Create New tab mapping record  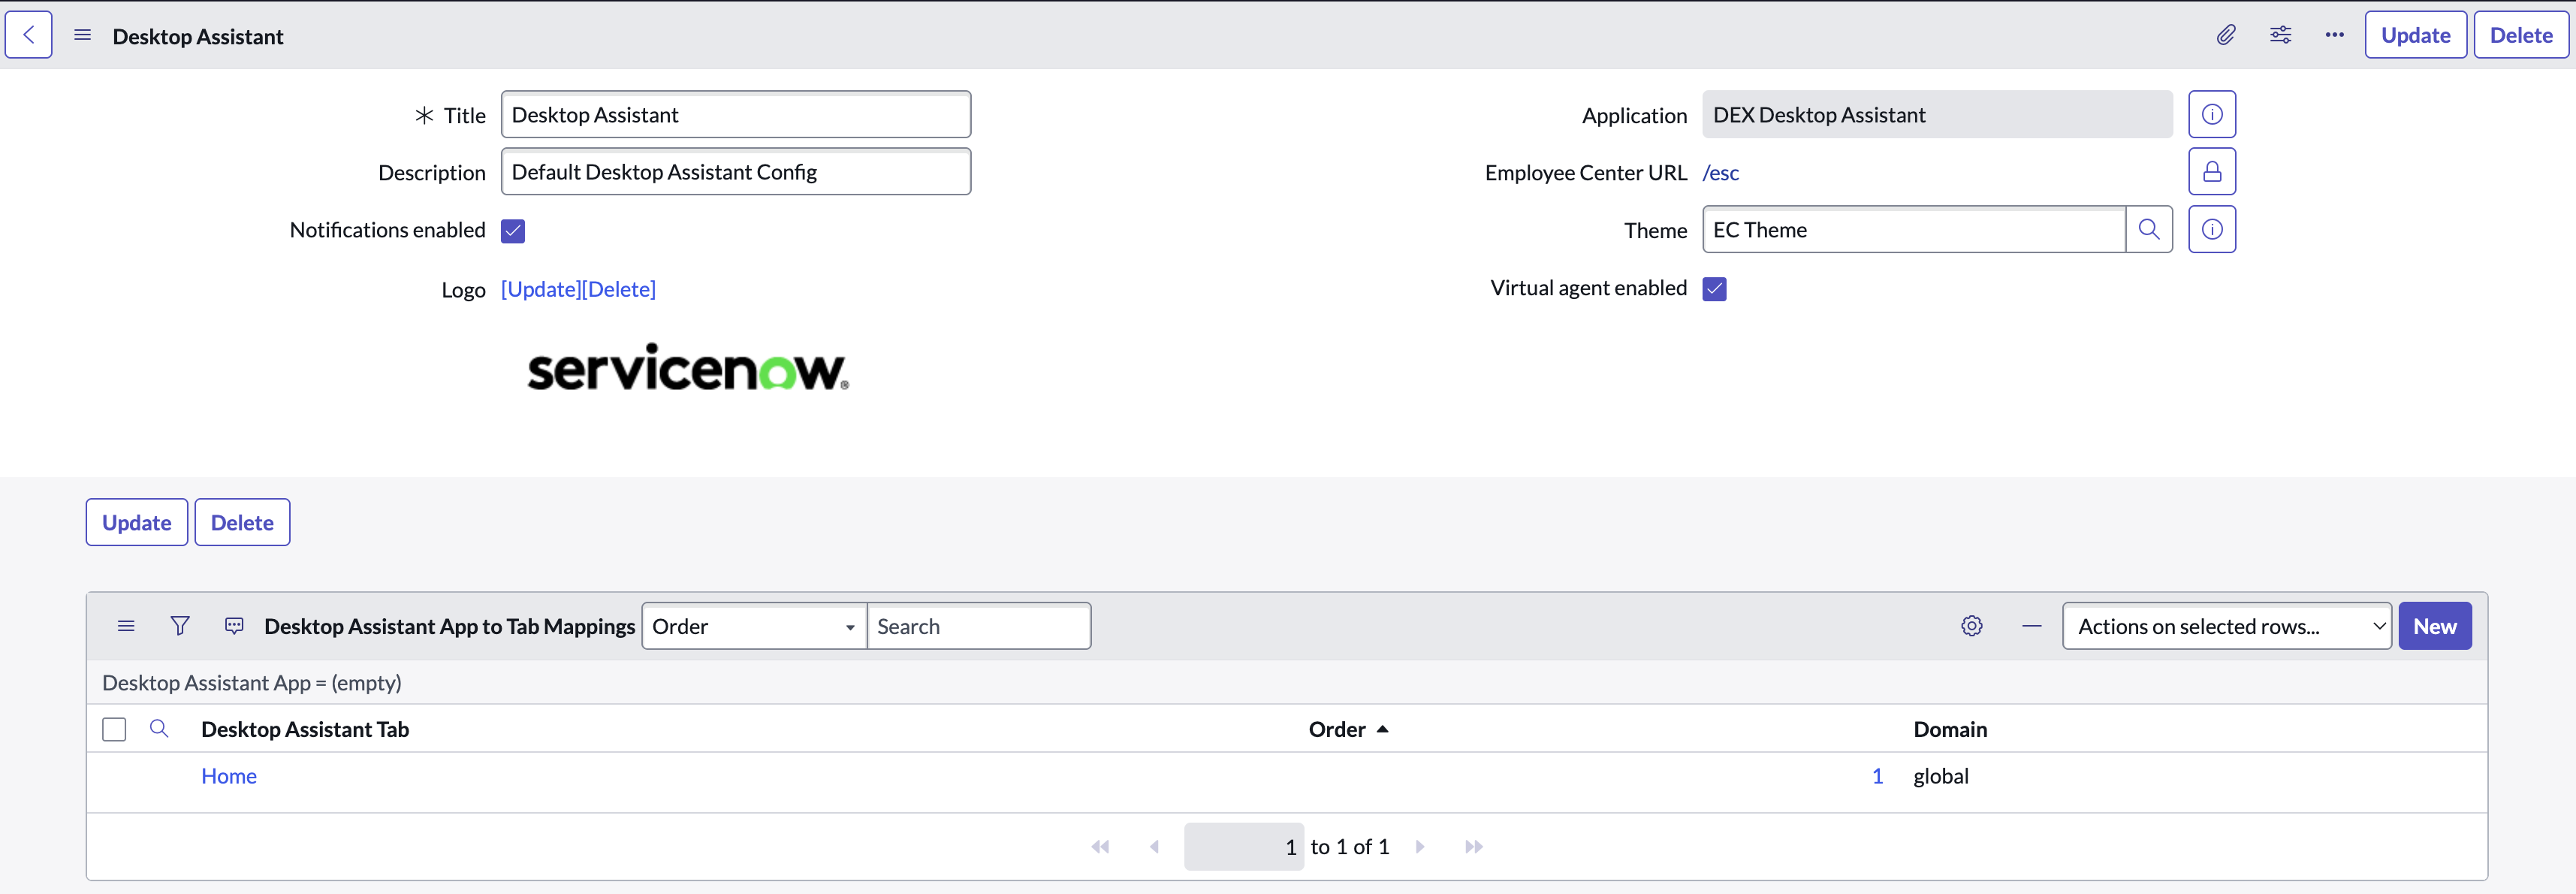click(2434, 626)
